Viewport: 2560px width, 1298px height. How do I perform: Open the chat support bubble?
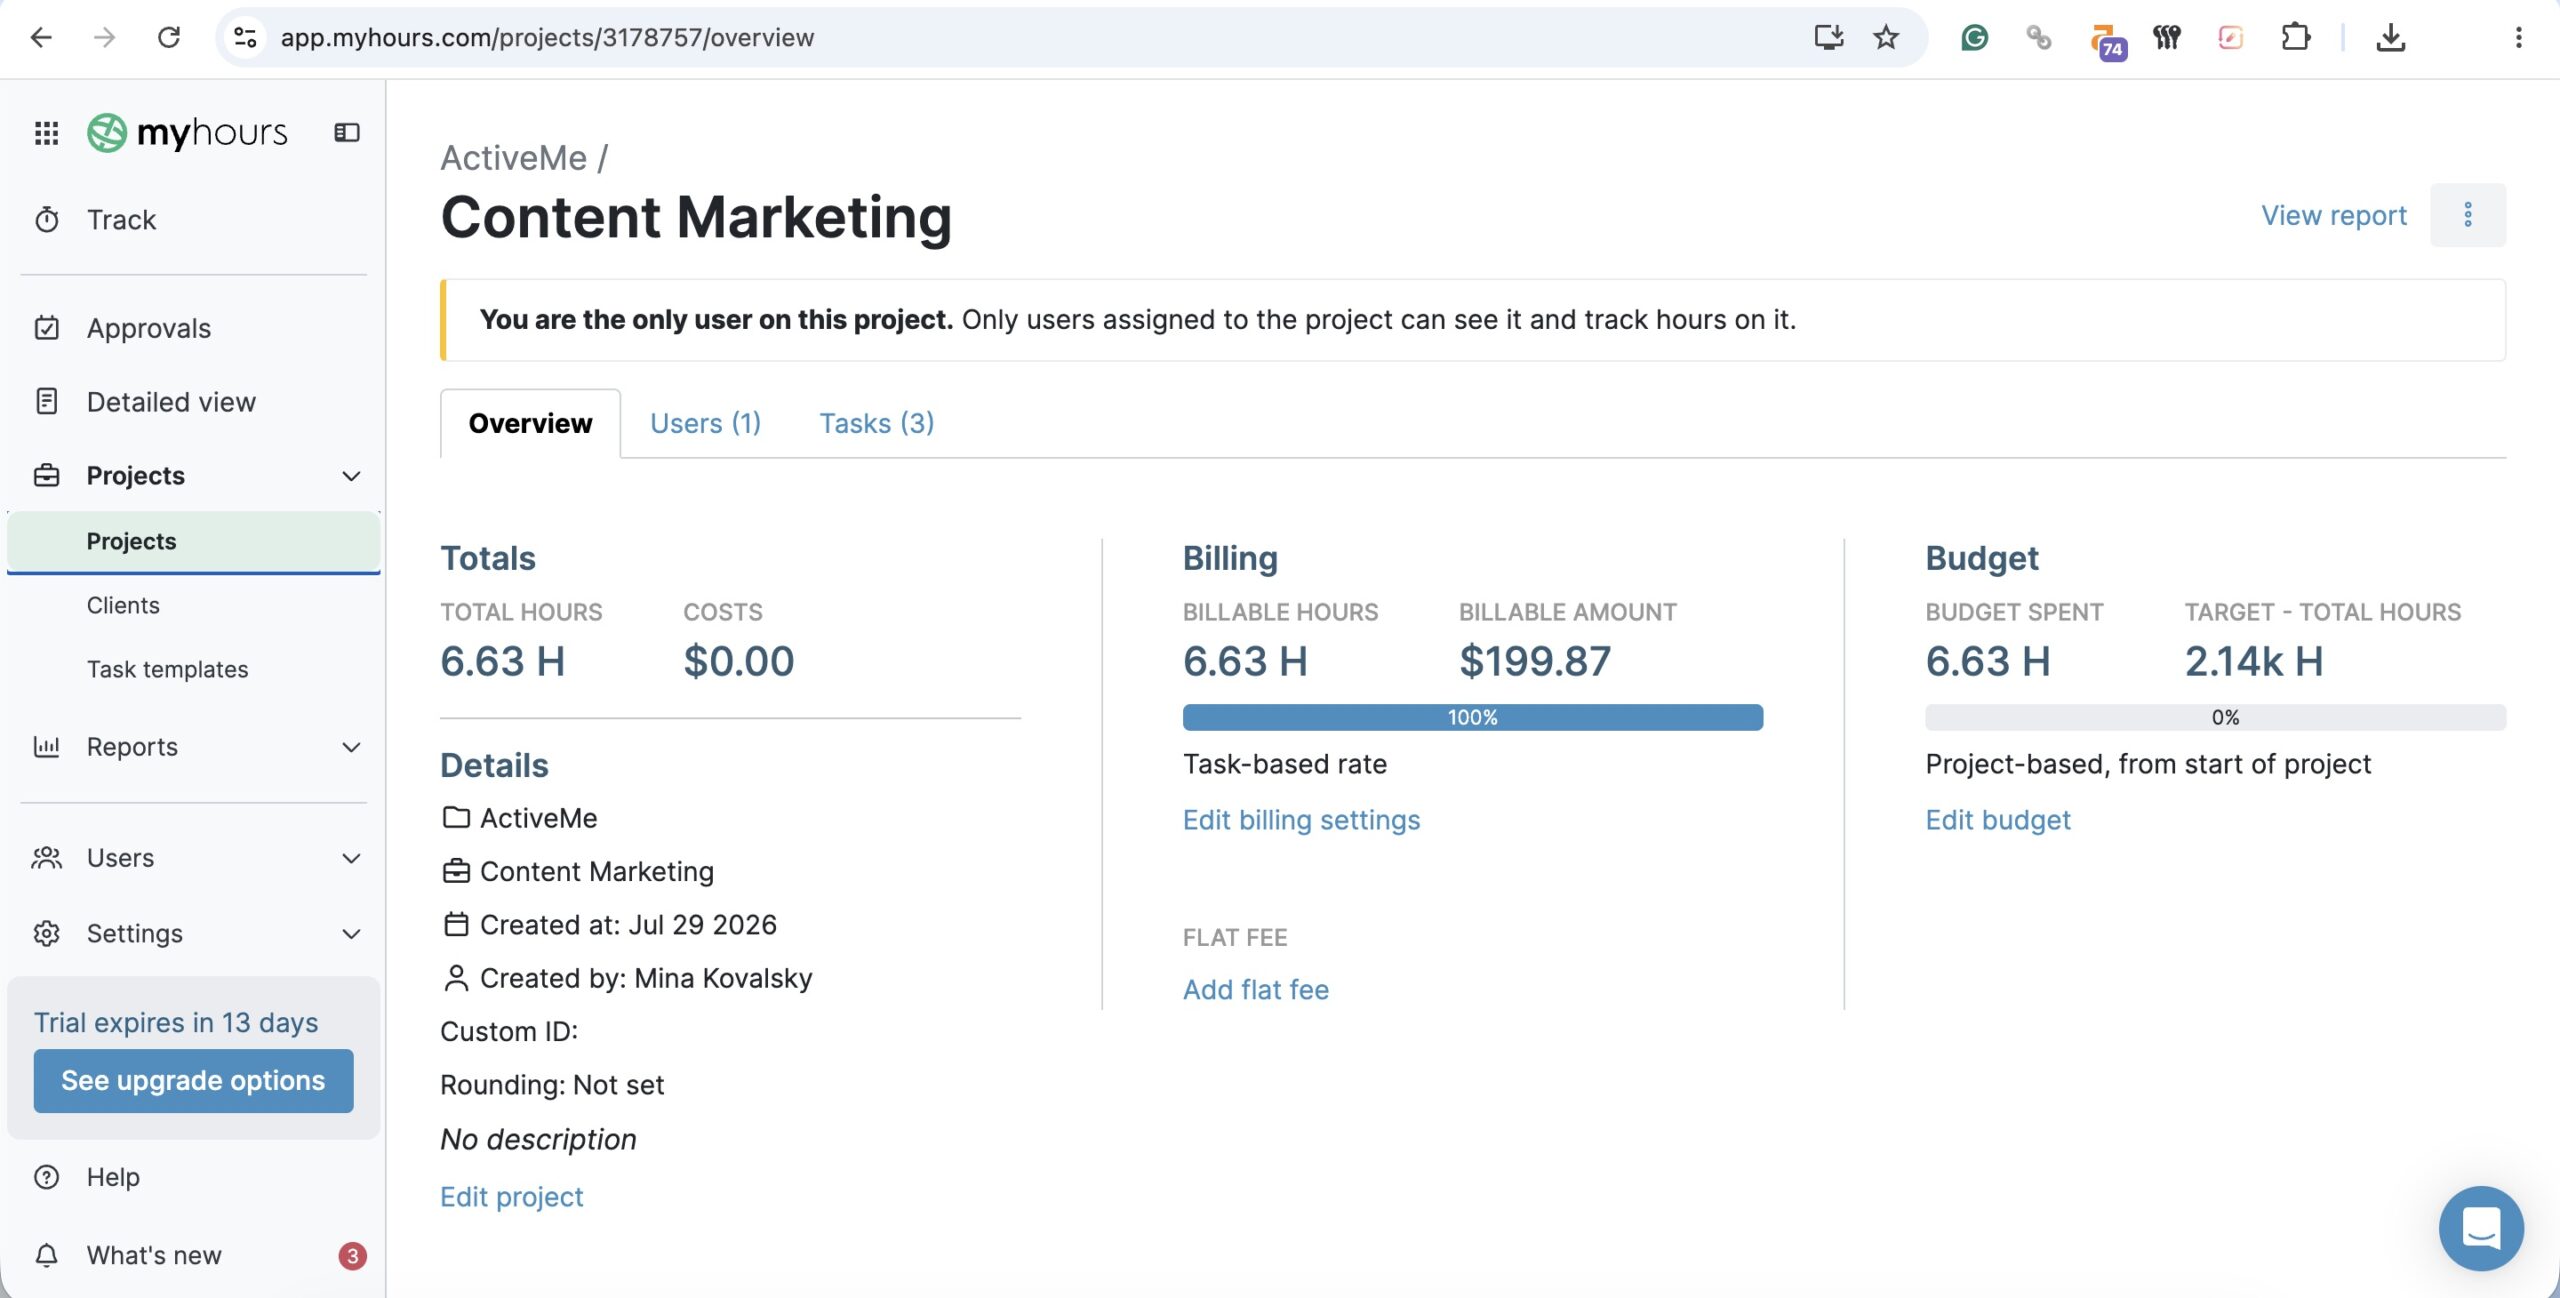click(2481, 1228)
